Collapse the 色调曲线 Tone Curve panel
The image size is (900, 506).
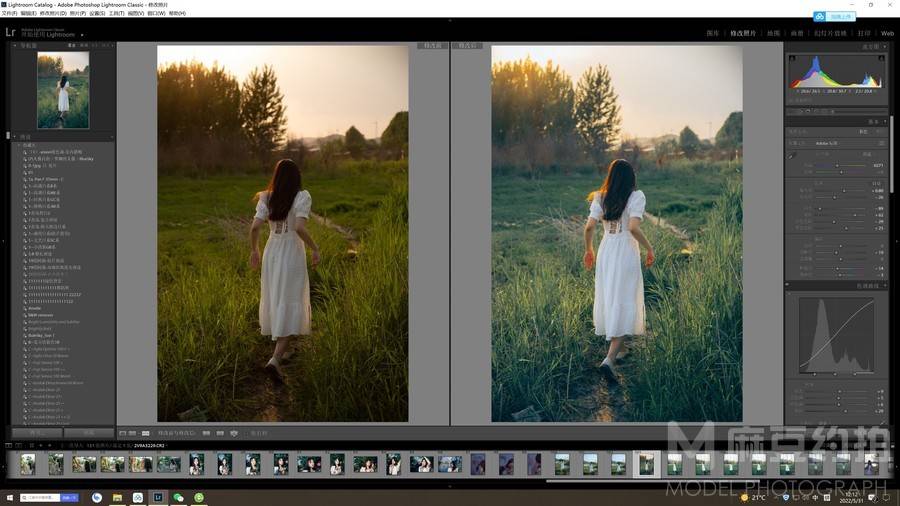885,286
